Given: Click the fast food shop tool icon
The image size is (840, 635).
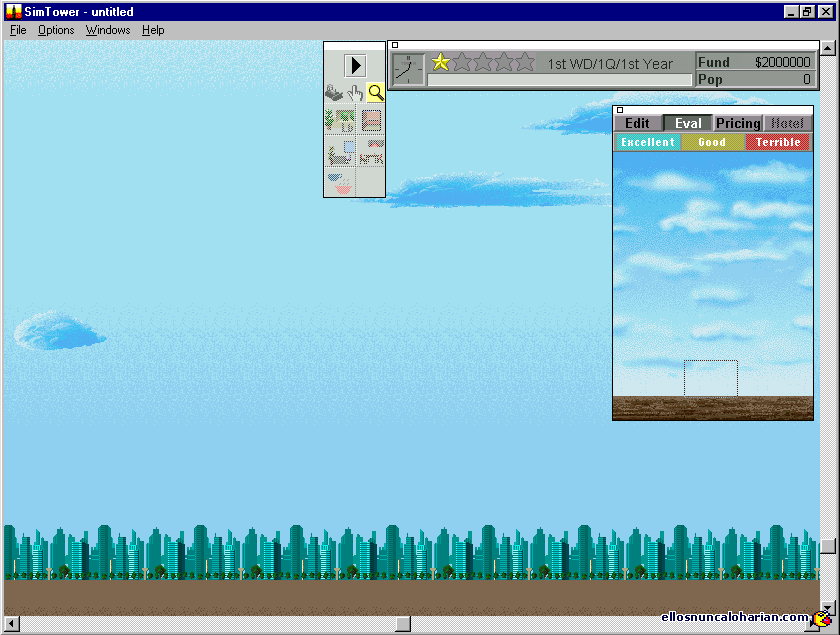Looking at the screenshot, I should tap(340, 183).
